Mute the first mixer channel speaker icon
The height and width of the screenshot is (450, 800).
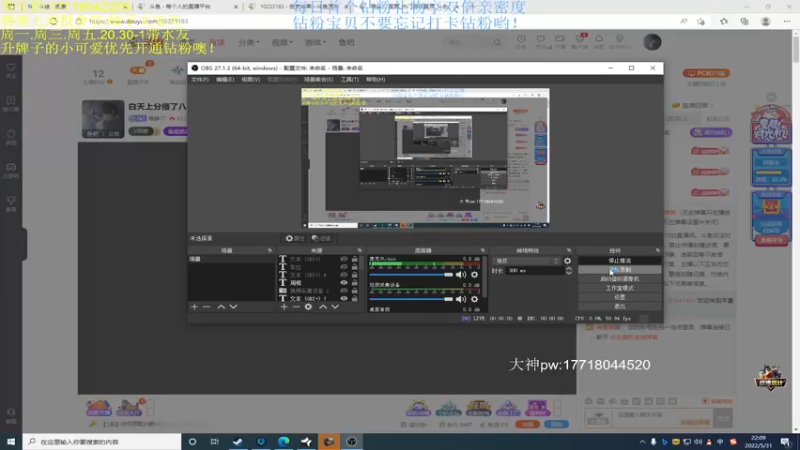[461, 274]
